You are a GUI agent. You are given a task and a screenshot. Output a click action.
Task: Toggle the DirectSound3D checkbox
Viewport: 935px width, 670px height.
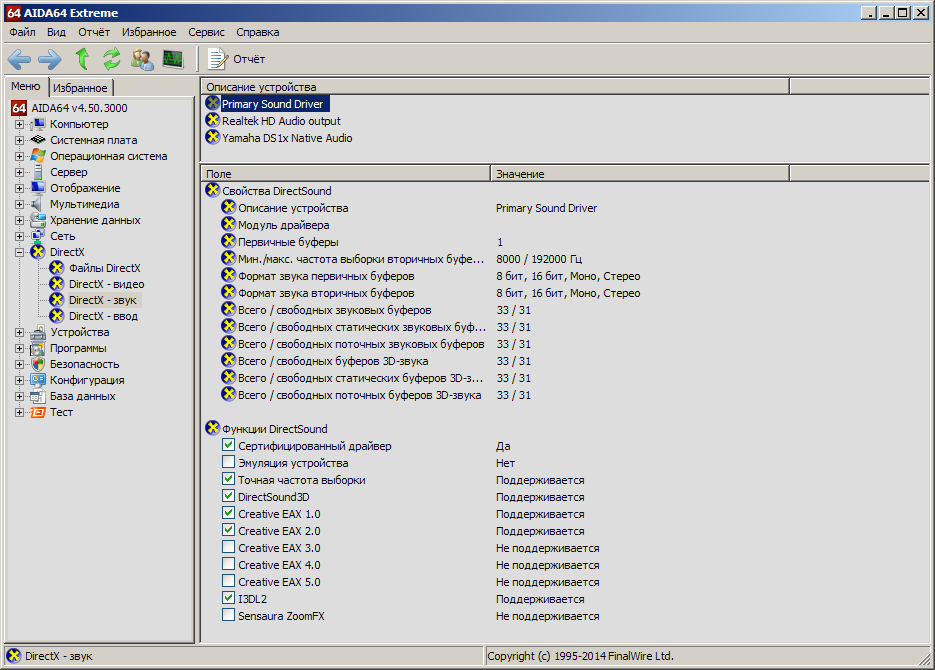tap(228, 496)
